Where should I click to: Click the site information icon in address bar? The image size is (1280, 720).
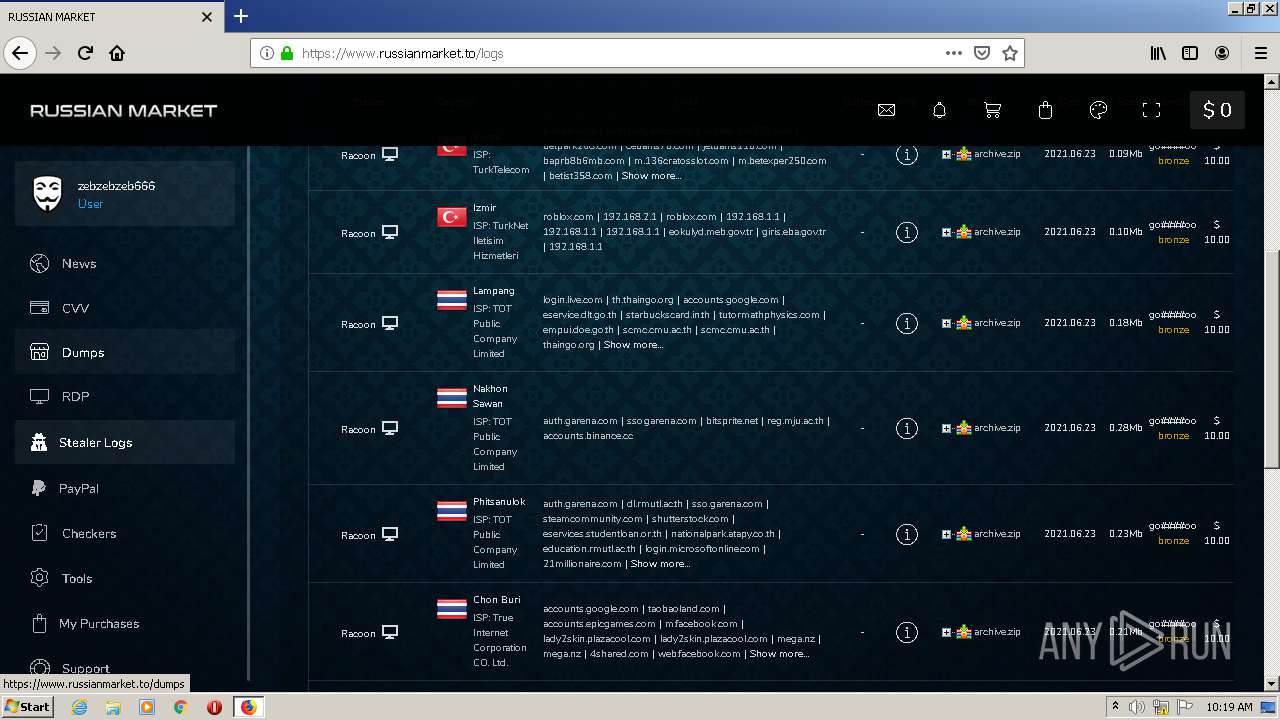(267, 53)
